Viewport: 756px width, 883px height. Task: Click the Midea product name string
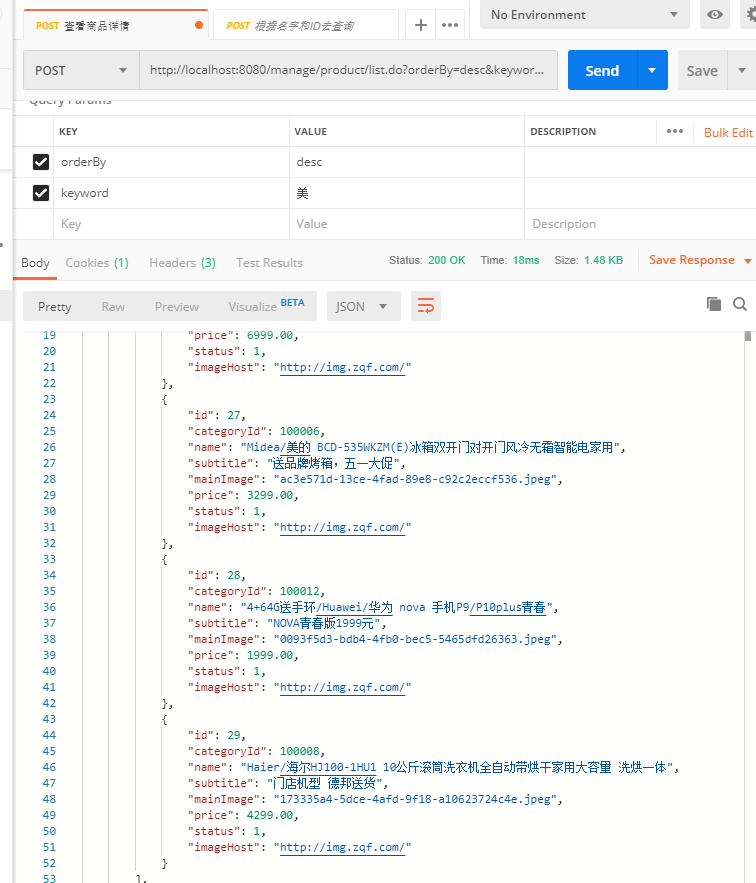coord(430,448)
